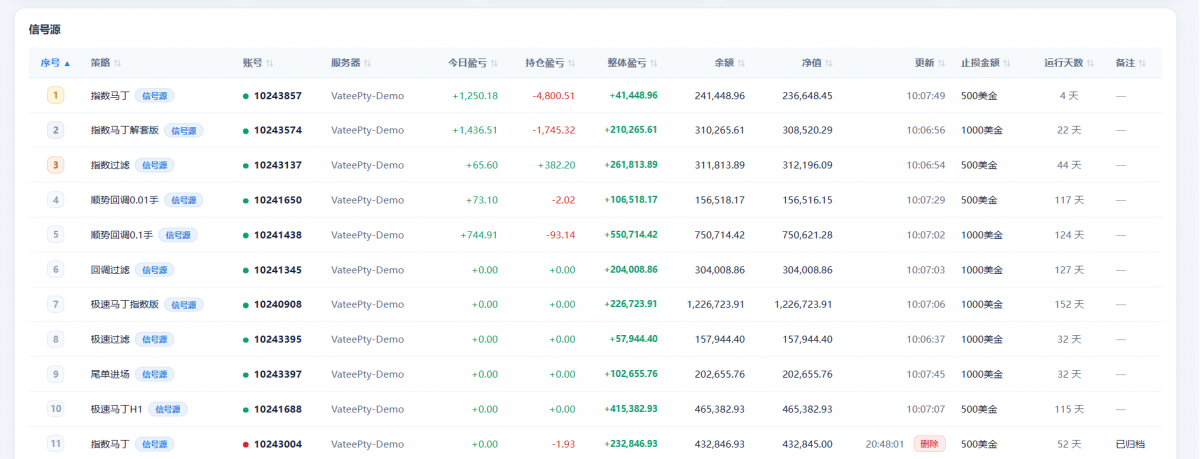
Task: Click position profit value +382.20
Action: 556,165
